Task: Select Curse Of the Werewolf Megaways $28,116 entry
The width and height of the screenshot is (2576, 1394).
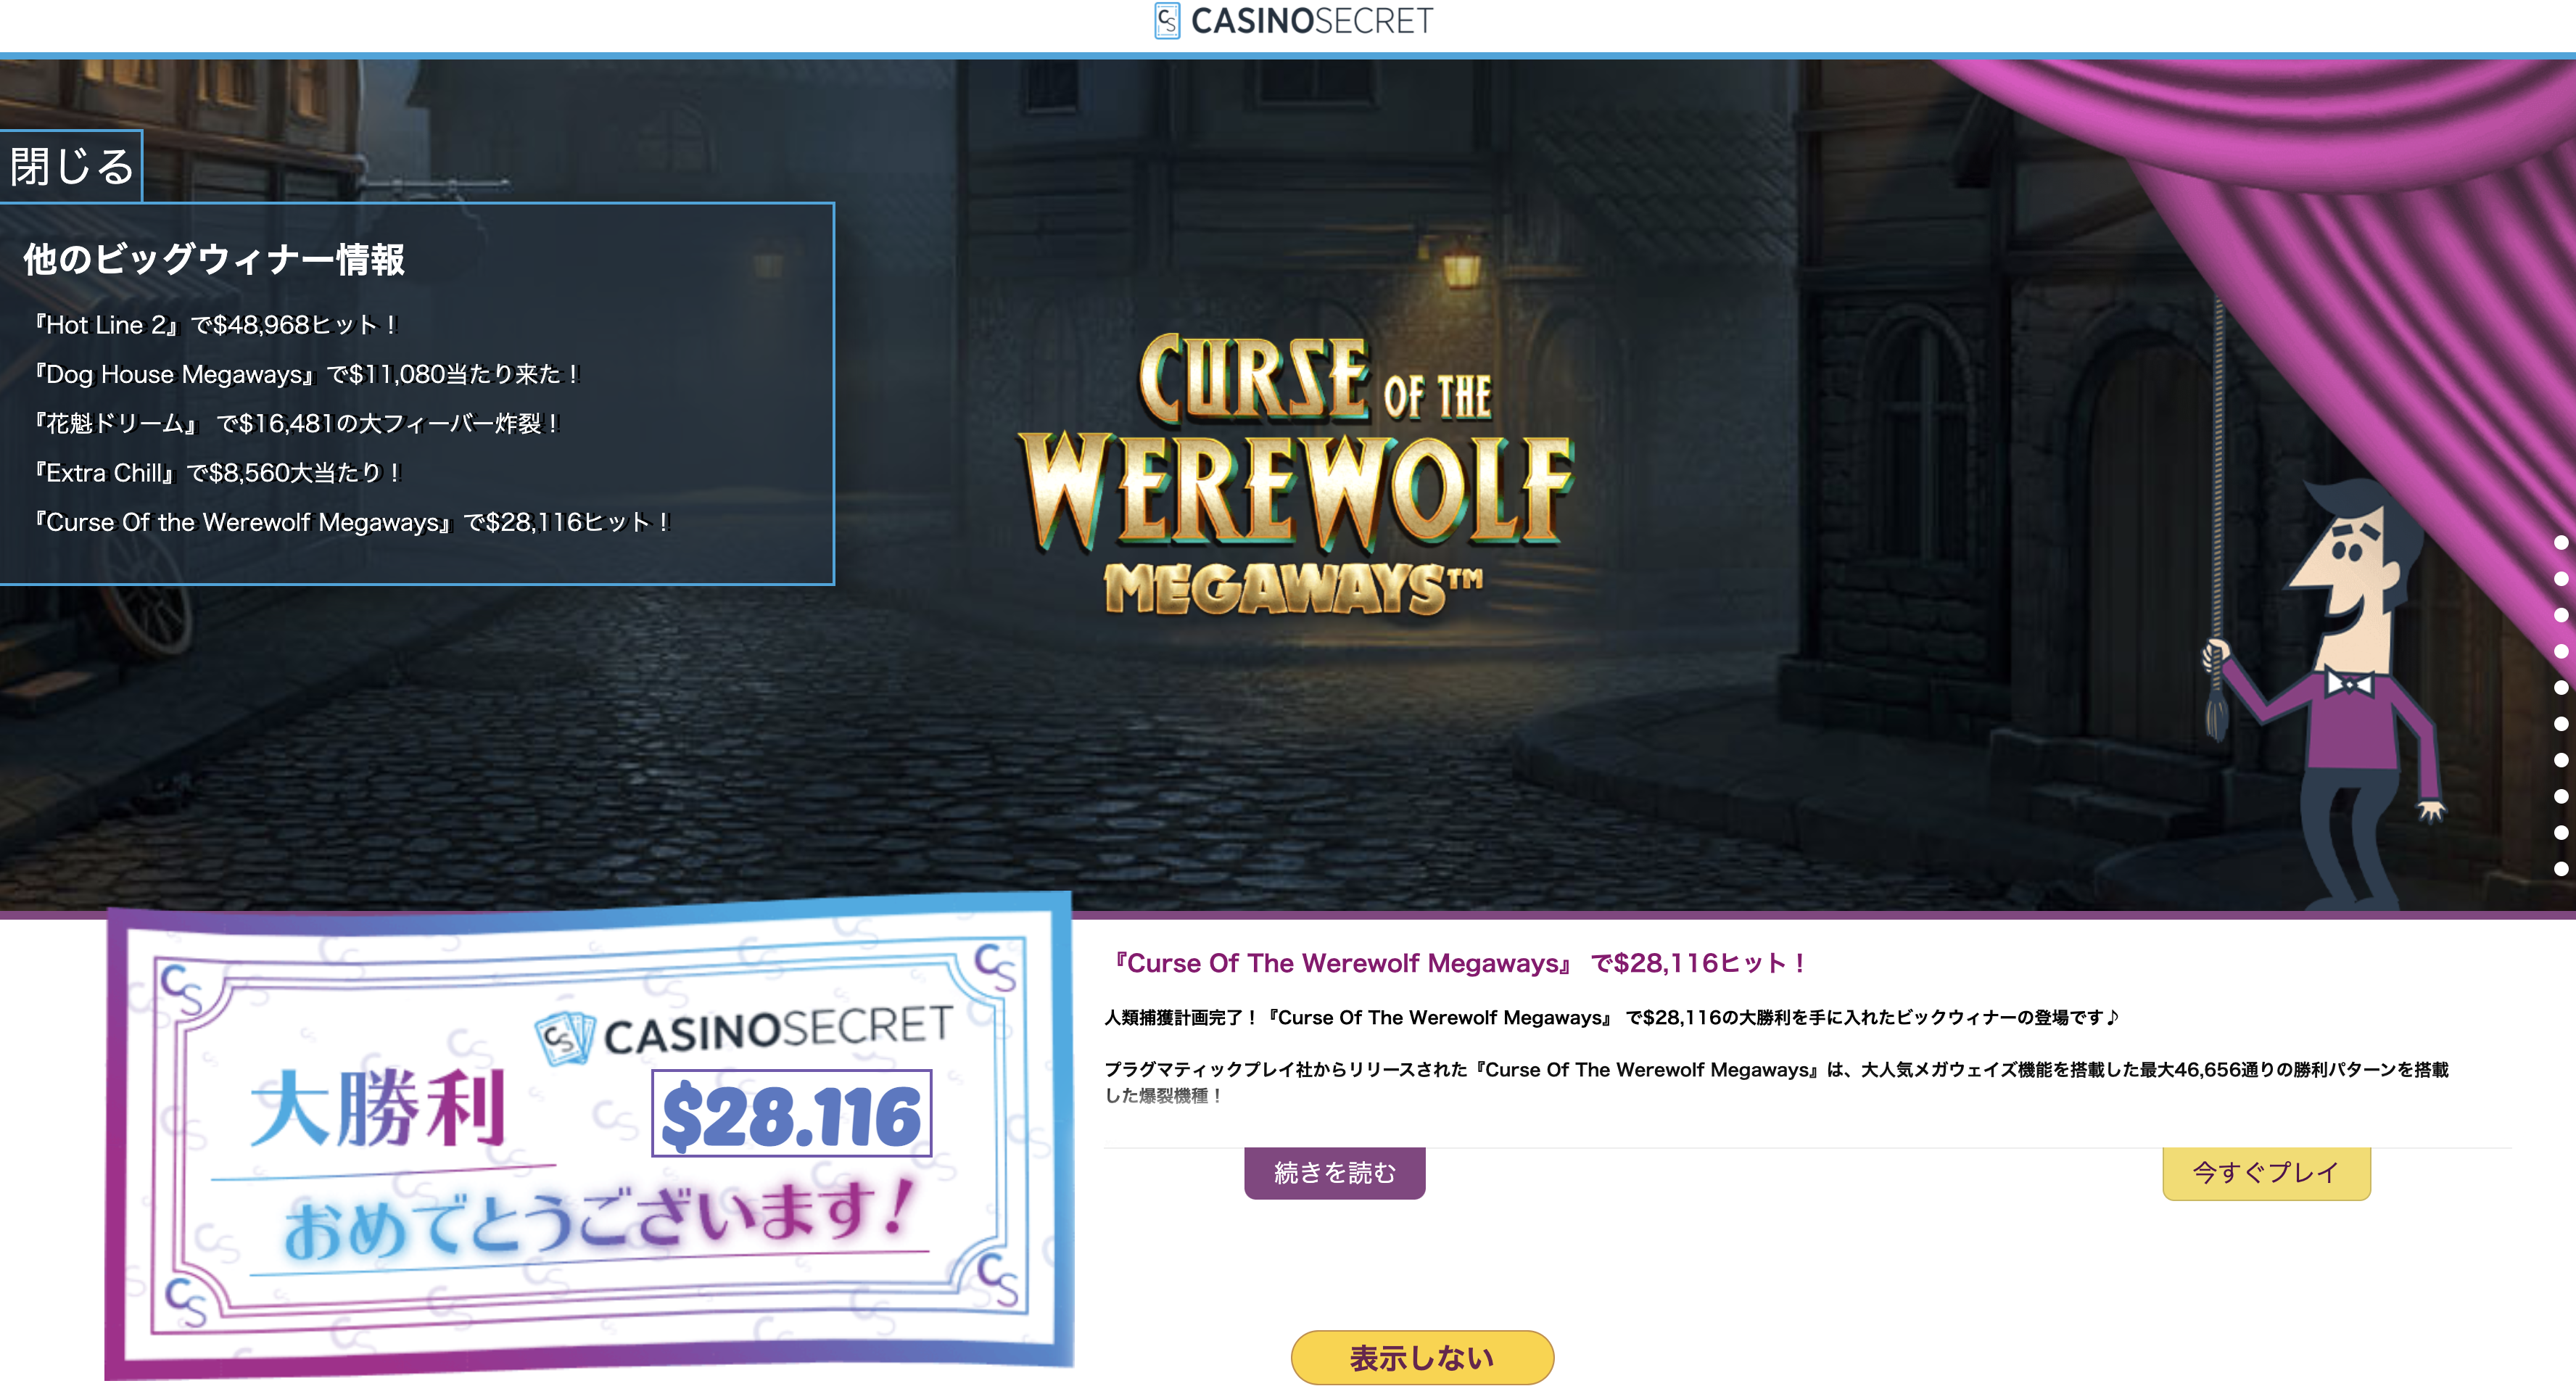Action: tap(352, 522)
